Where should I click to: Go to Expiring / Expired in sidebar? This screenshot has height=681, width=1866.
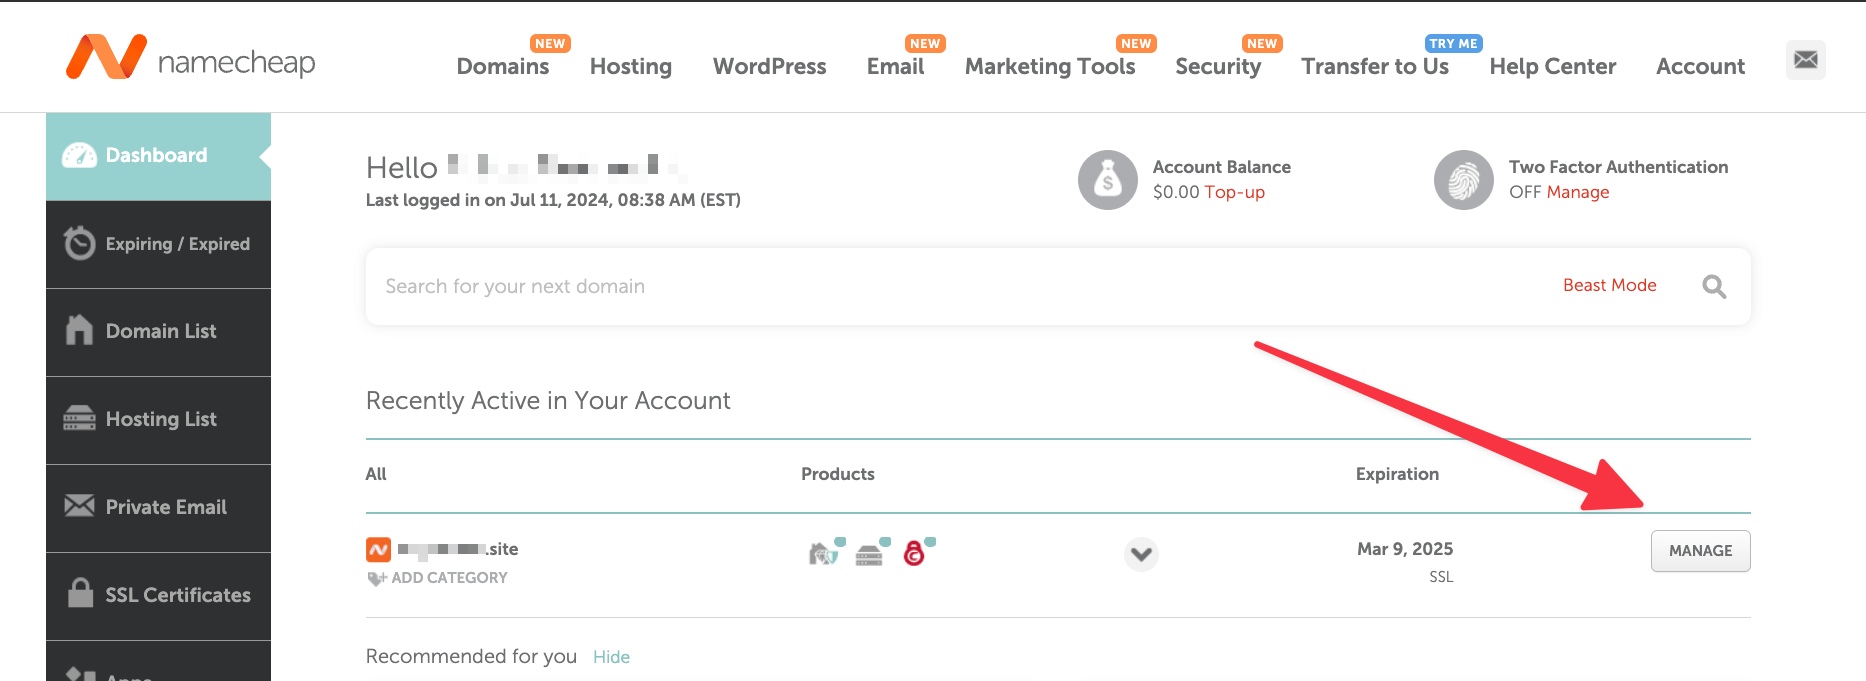click(158, 244)
